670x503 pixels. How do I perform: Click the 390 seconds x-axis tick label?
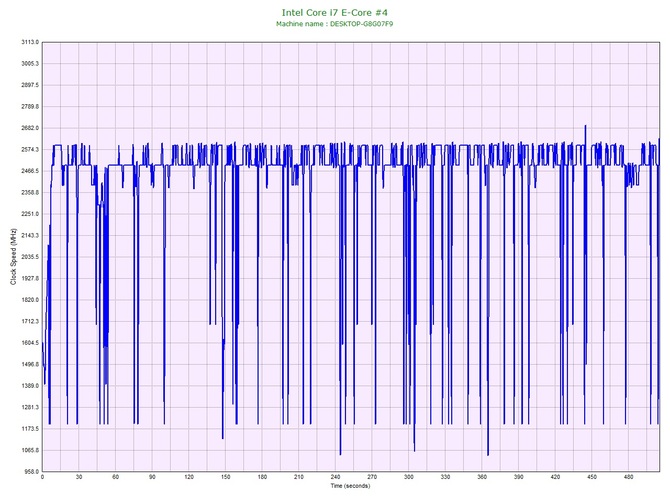[x=519, y=477]
